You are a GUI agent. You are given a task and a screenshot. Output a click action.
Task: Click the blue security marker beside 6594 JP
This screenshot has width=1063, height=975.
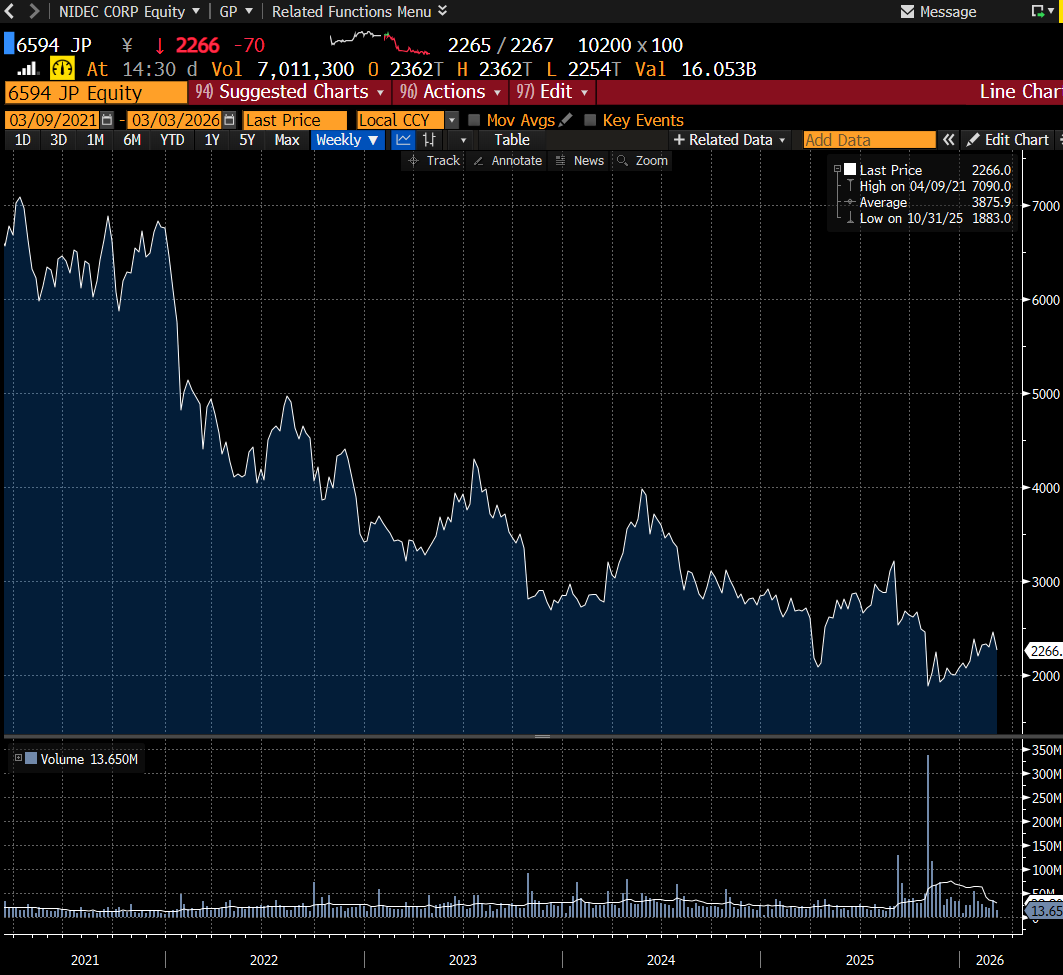tap(9, 43)
